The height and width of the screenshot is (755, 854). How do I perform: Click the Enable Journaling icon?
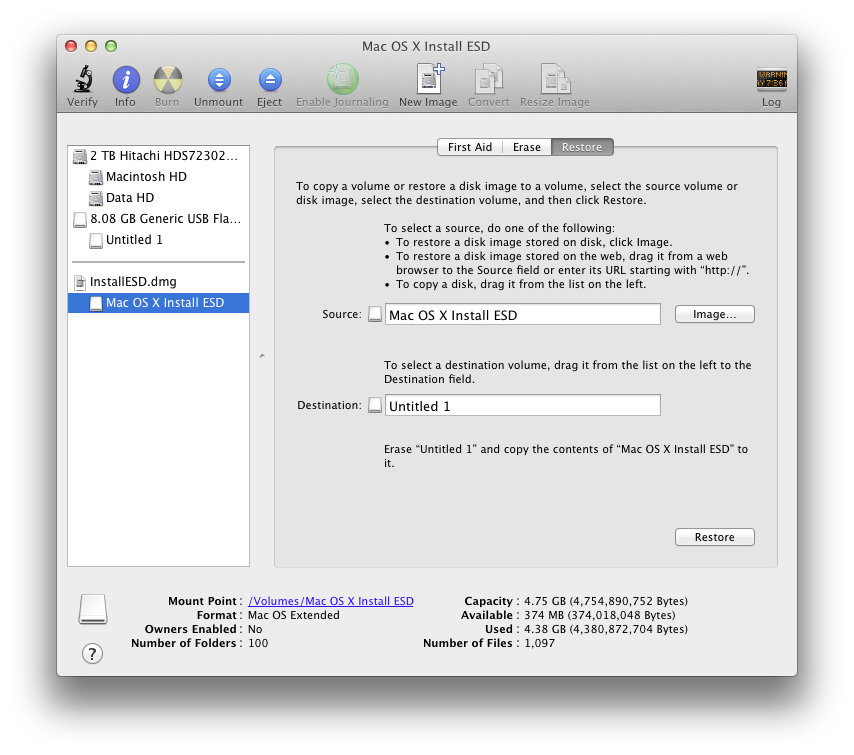click(x=342, y=79)
